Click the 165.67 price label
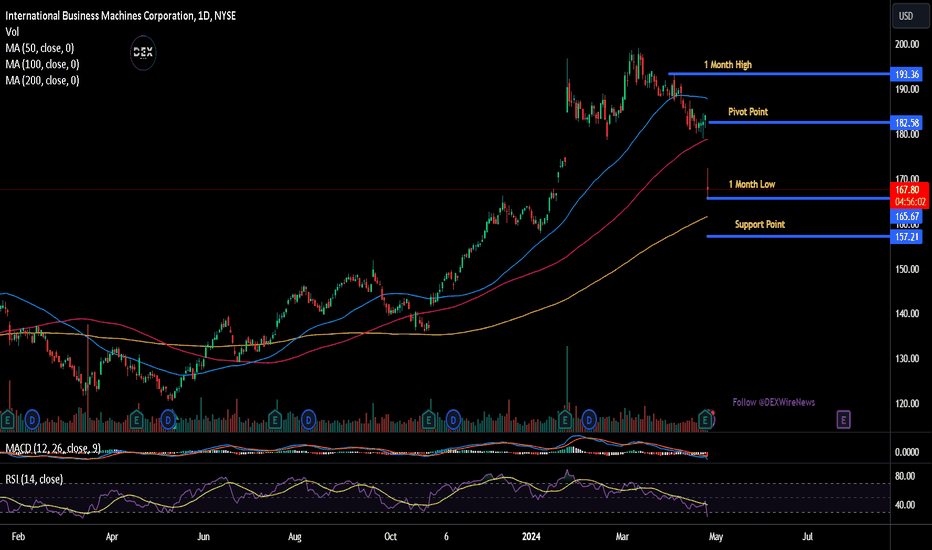 point(908,216)
